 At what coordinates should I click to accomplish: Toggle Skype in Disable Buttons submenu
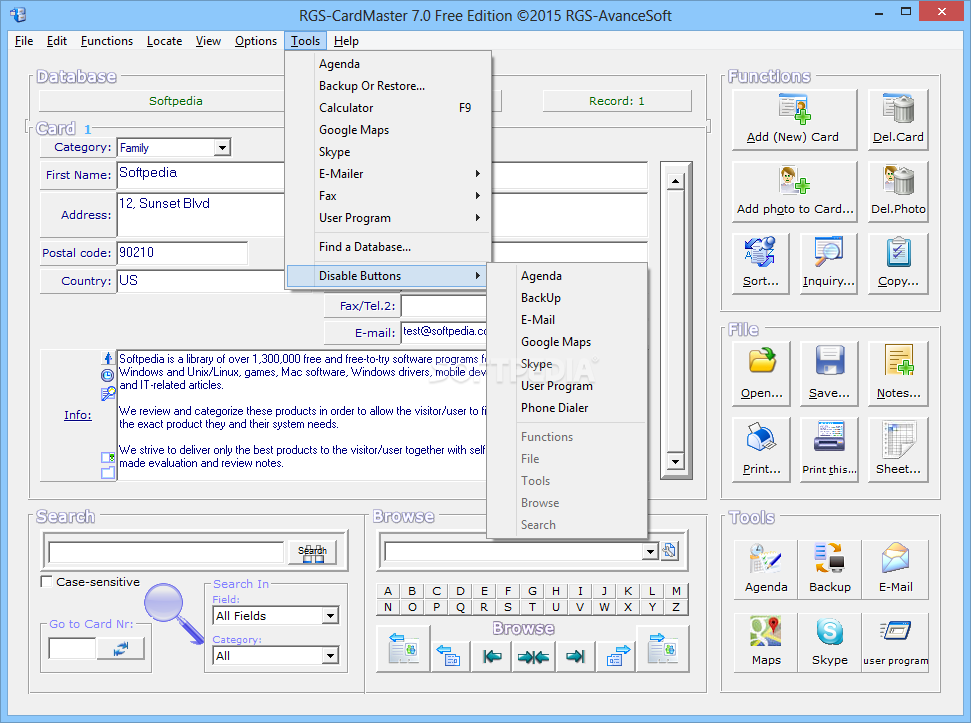[567, 364]
